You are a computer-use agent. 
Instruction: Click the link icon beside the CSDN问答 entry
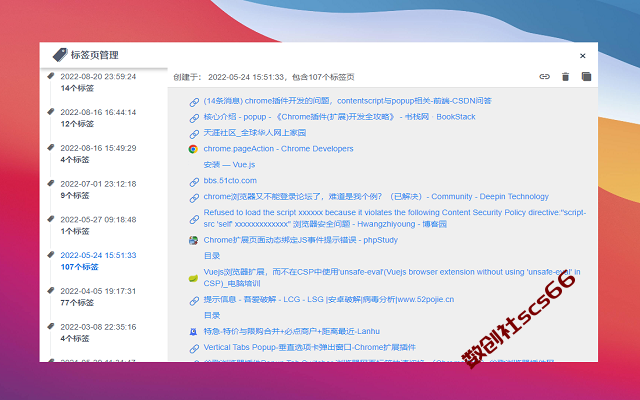click(x=194, y=102)
